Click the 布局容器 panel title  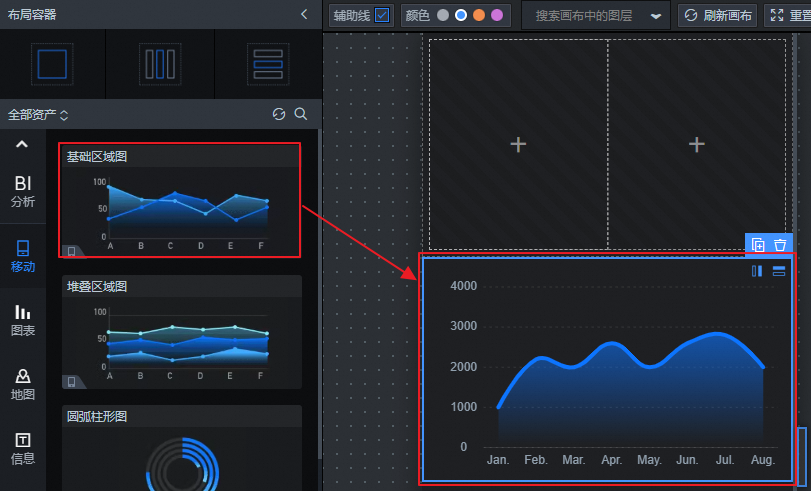tap(32, 14)
